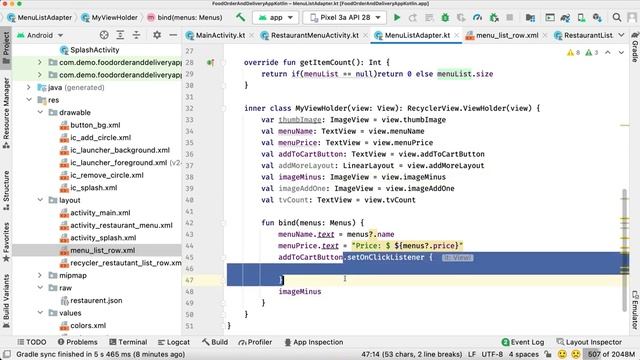Image resolution: width=640 pixels, height=360 pixels.
Task: Click Sync Project with Gradle Files icon
Action: (x=565, y=18)
